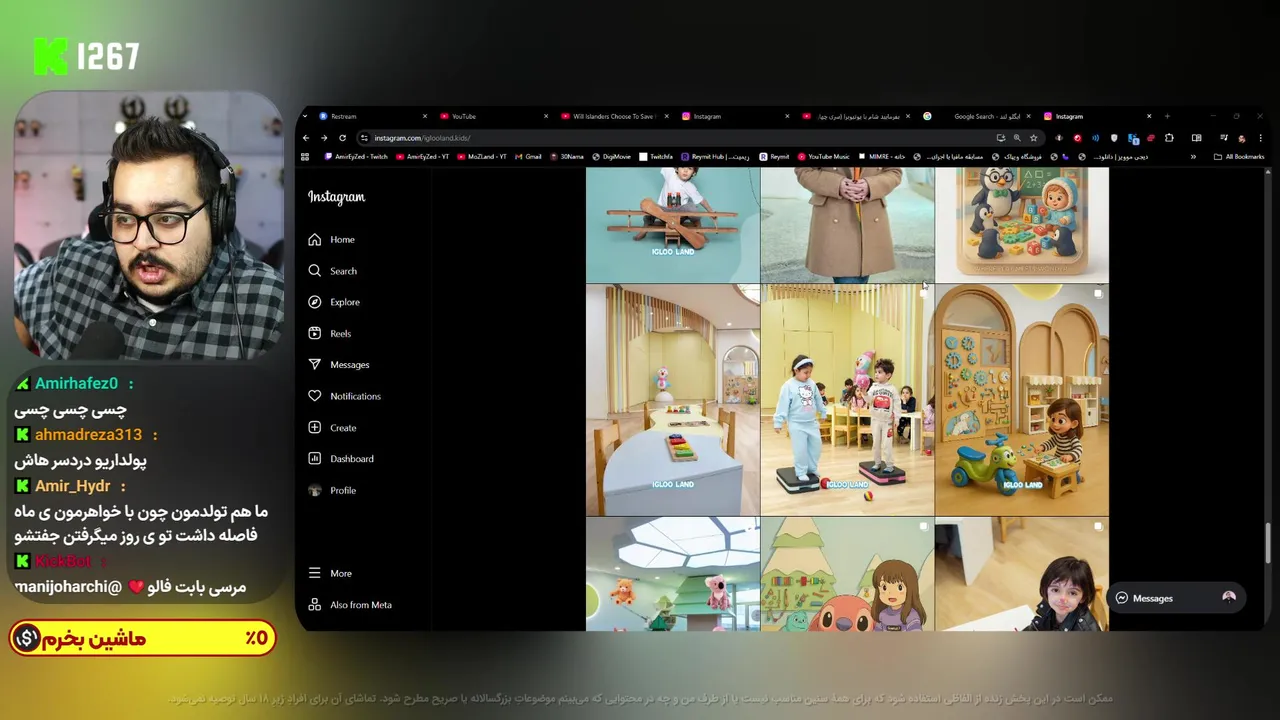Open Reels from sidebar
The width and height of the screenshot is (1280, 720).
[329, 334]
